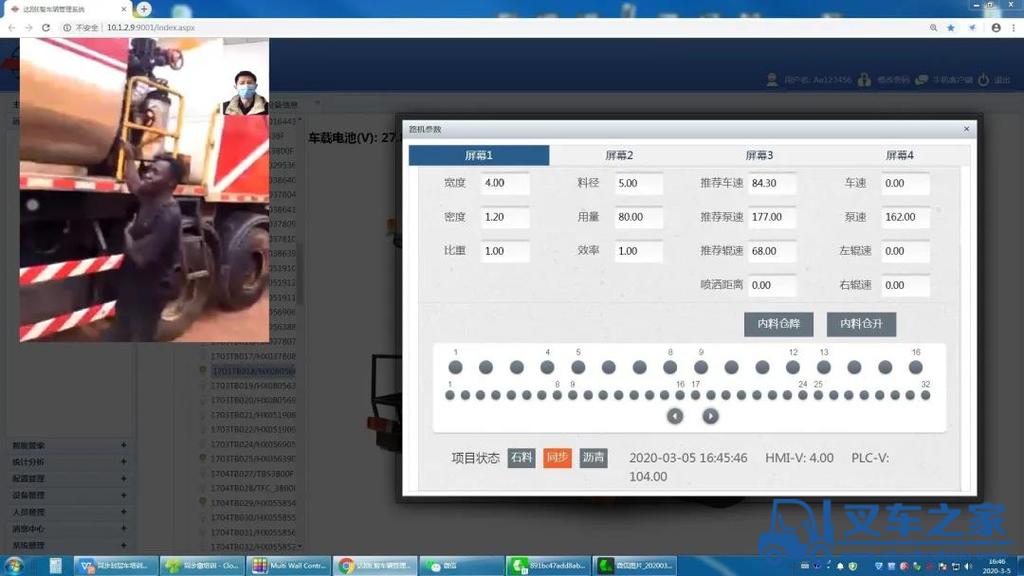Switch to the 屏幕3 tab

759,155
